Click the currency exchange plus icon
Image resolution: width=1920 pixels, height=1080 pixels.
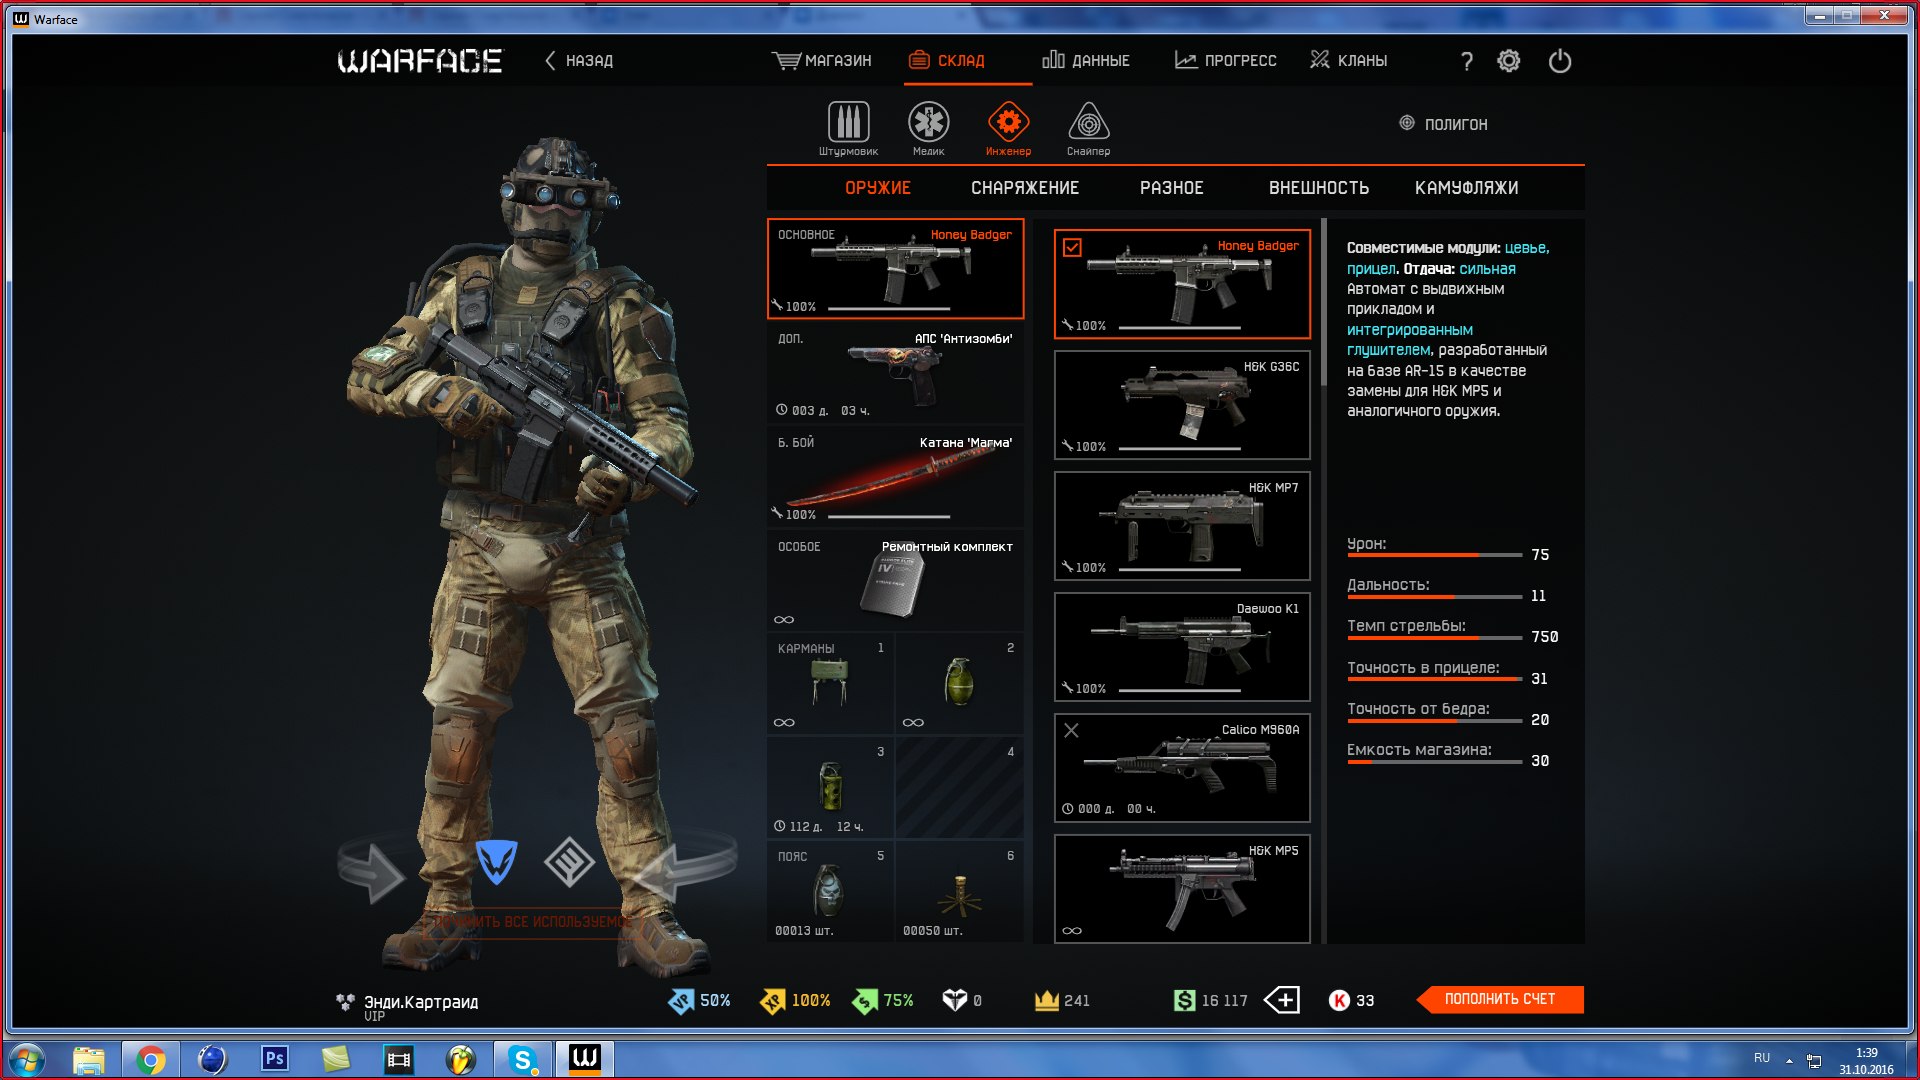[1282, 1000]
